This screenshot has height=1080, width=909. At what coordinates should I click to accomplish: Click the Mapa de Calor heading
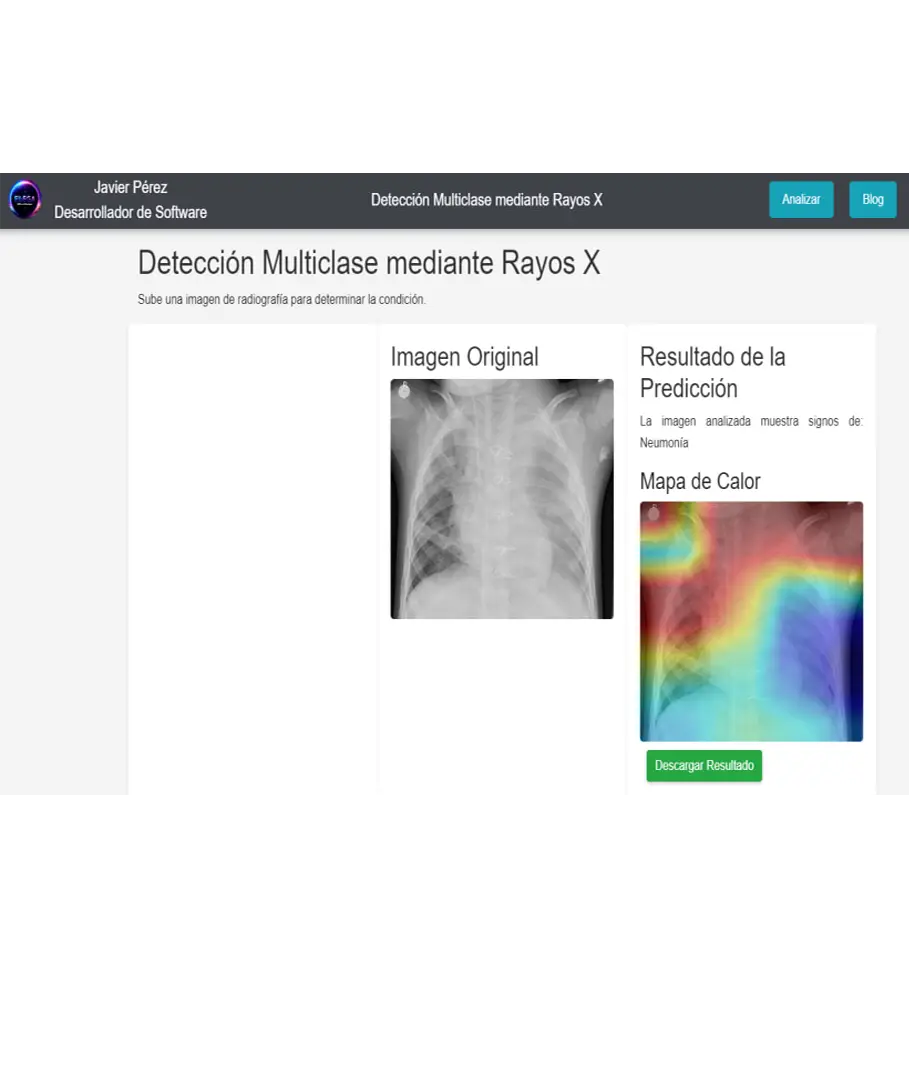point(700,481)
